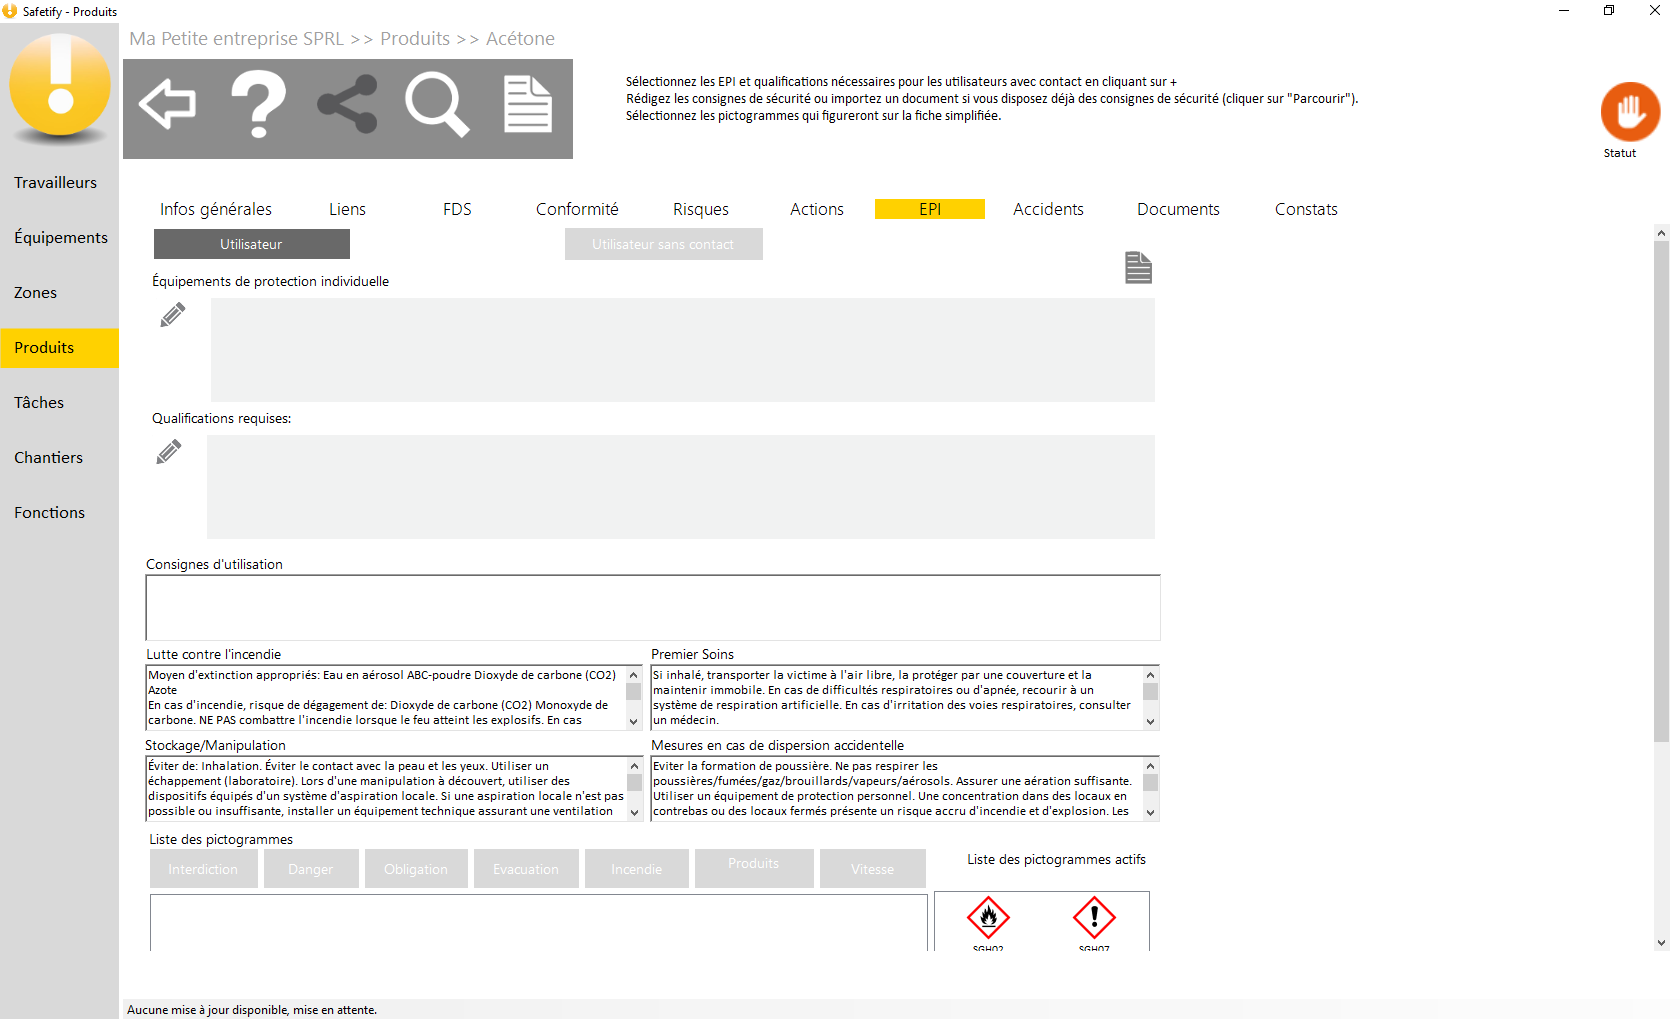The image size is (1680, 1019).
Task: Show Incendie pictograms
Action: pos(637,869)
